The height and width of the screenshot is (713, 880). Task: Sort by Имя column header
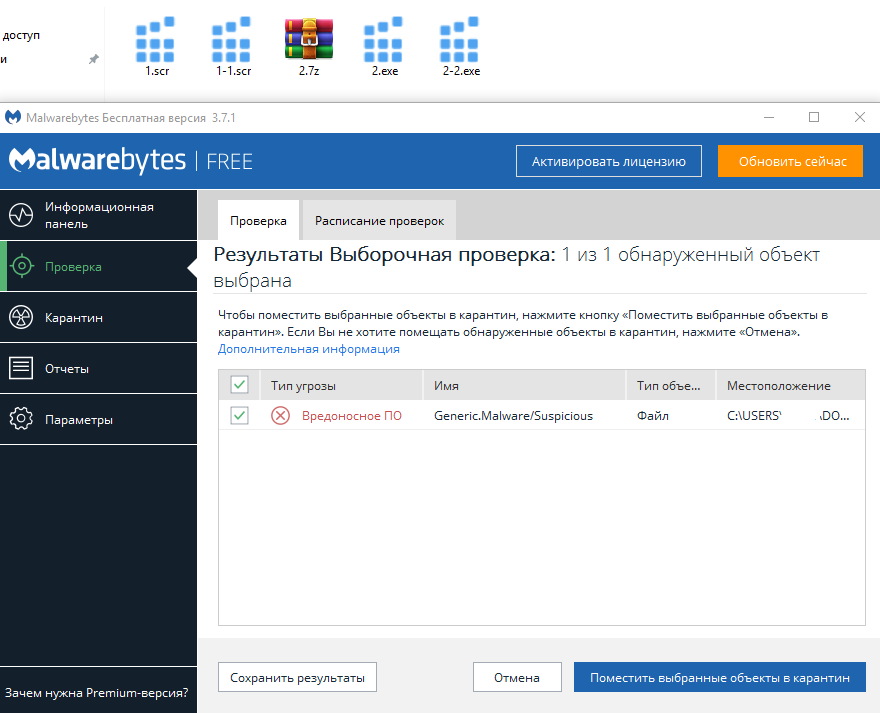(x=524, y=385)
